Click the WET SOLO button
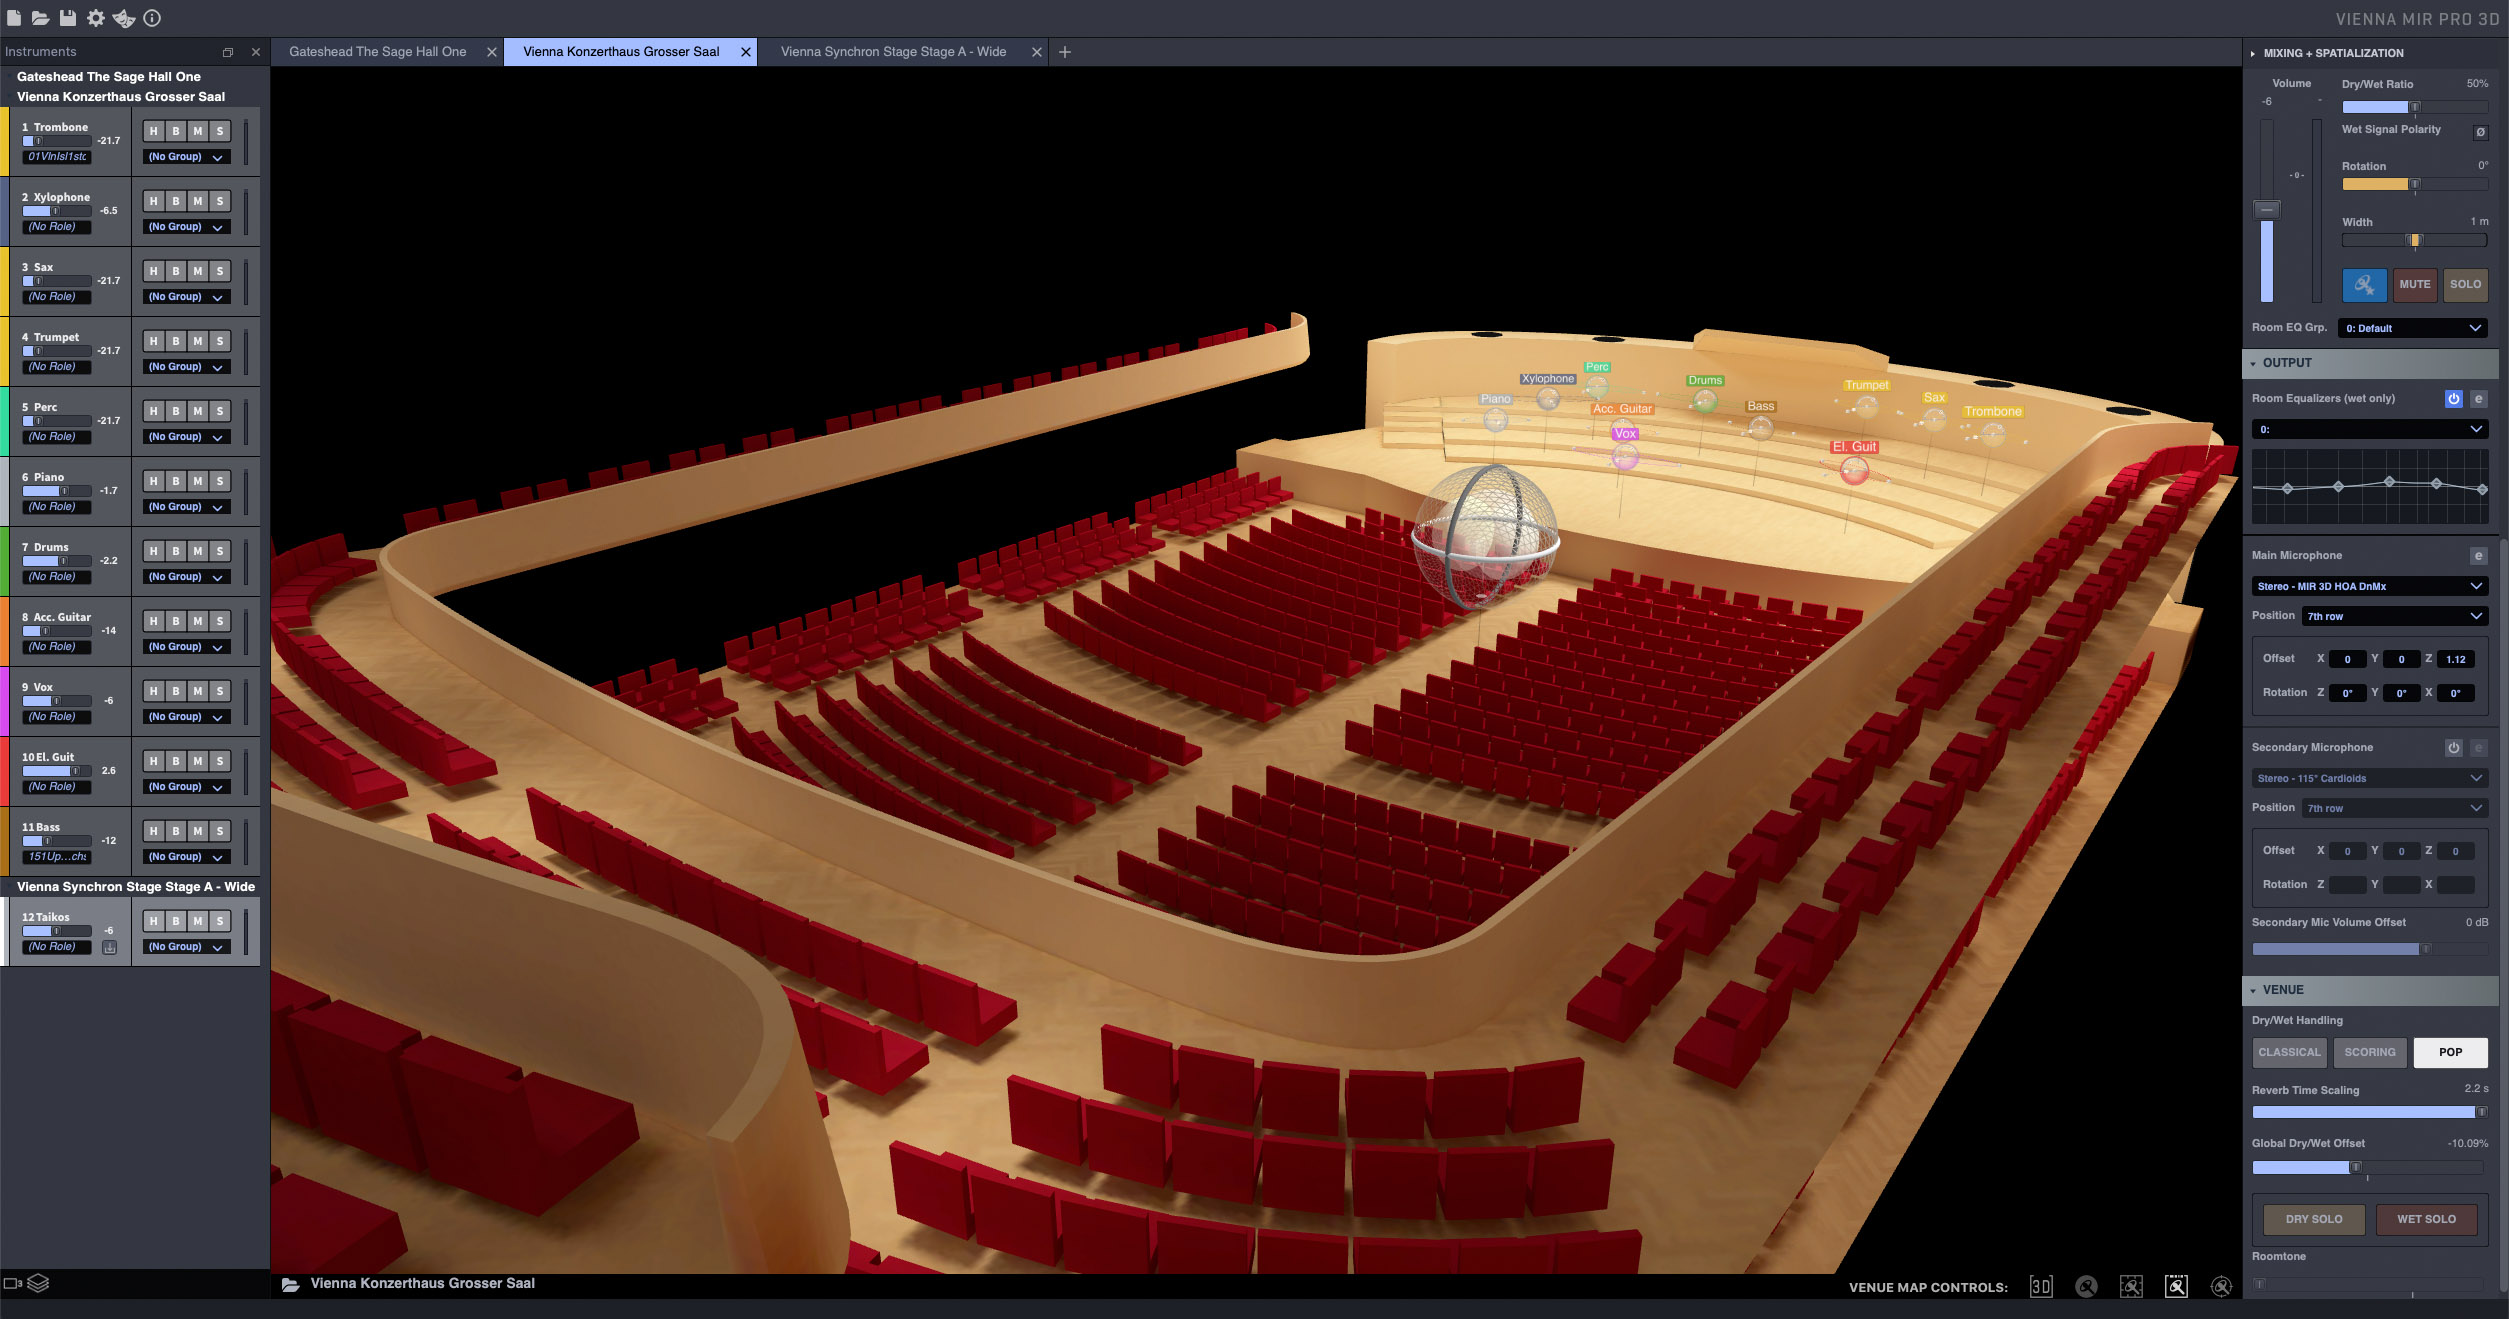The image size is (2509, 1319). (x=2426, y=1219)
